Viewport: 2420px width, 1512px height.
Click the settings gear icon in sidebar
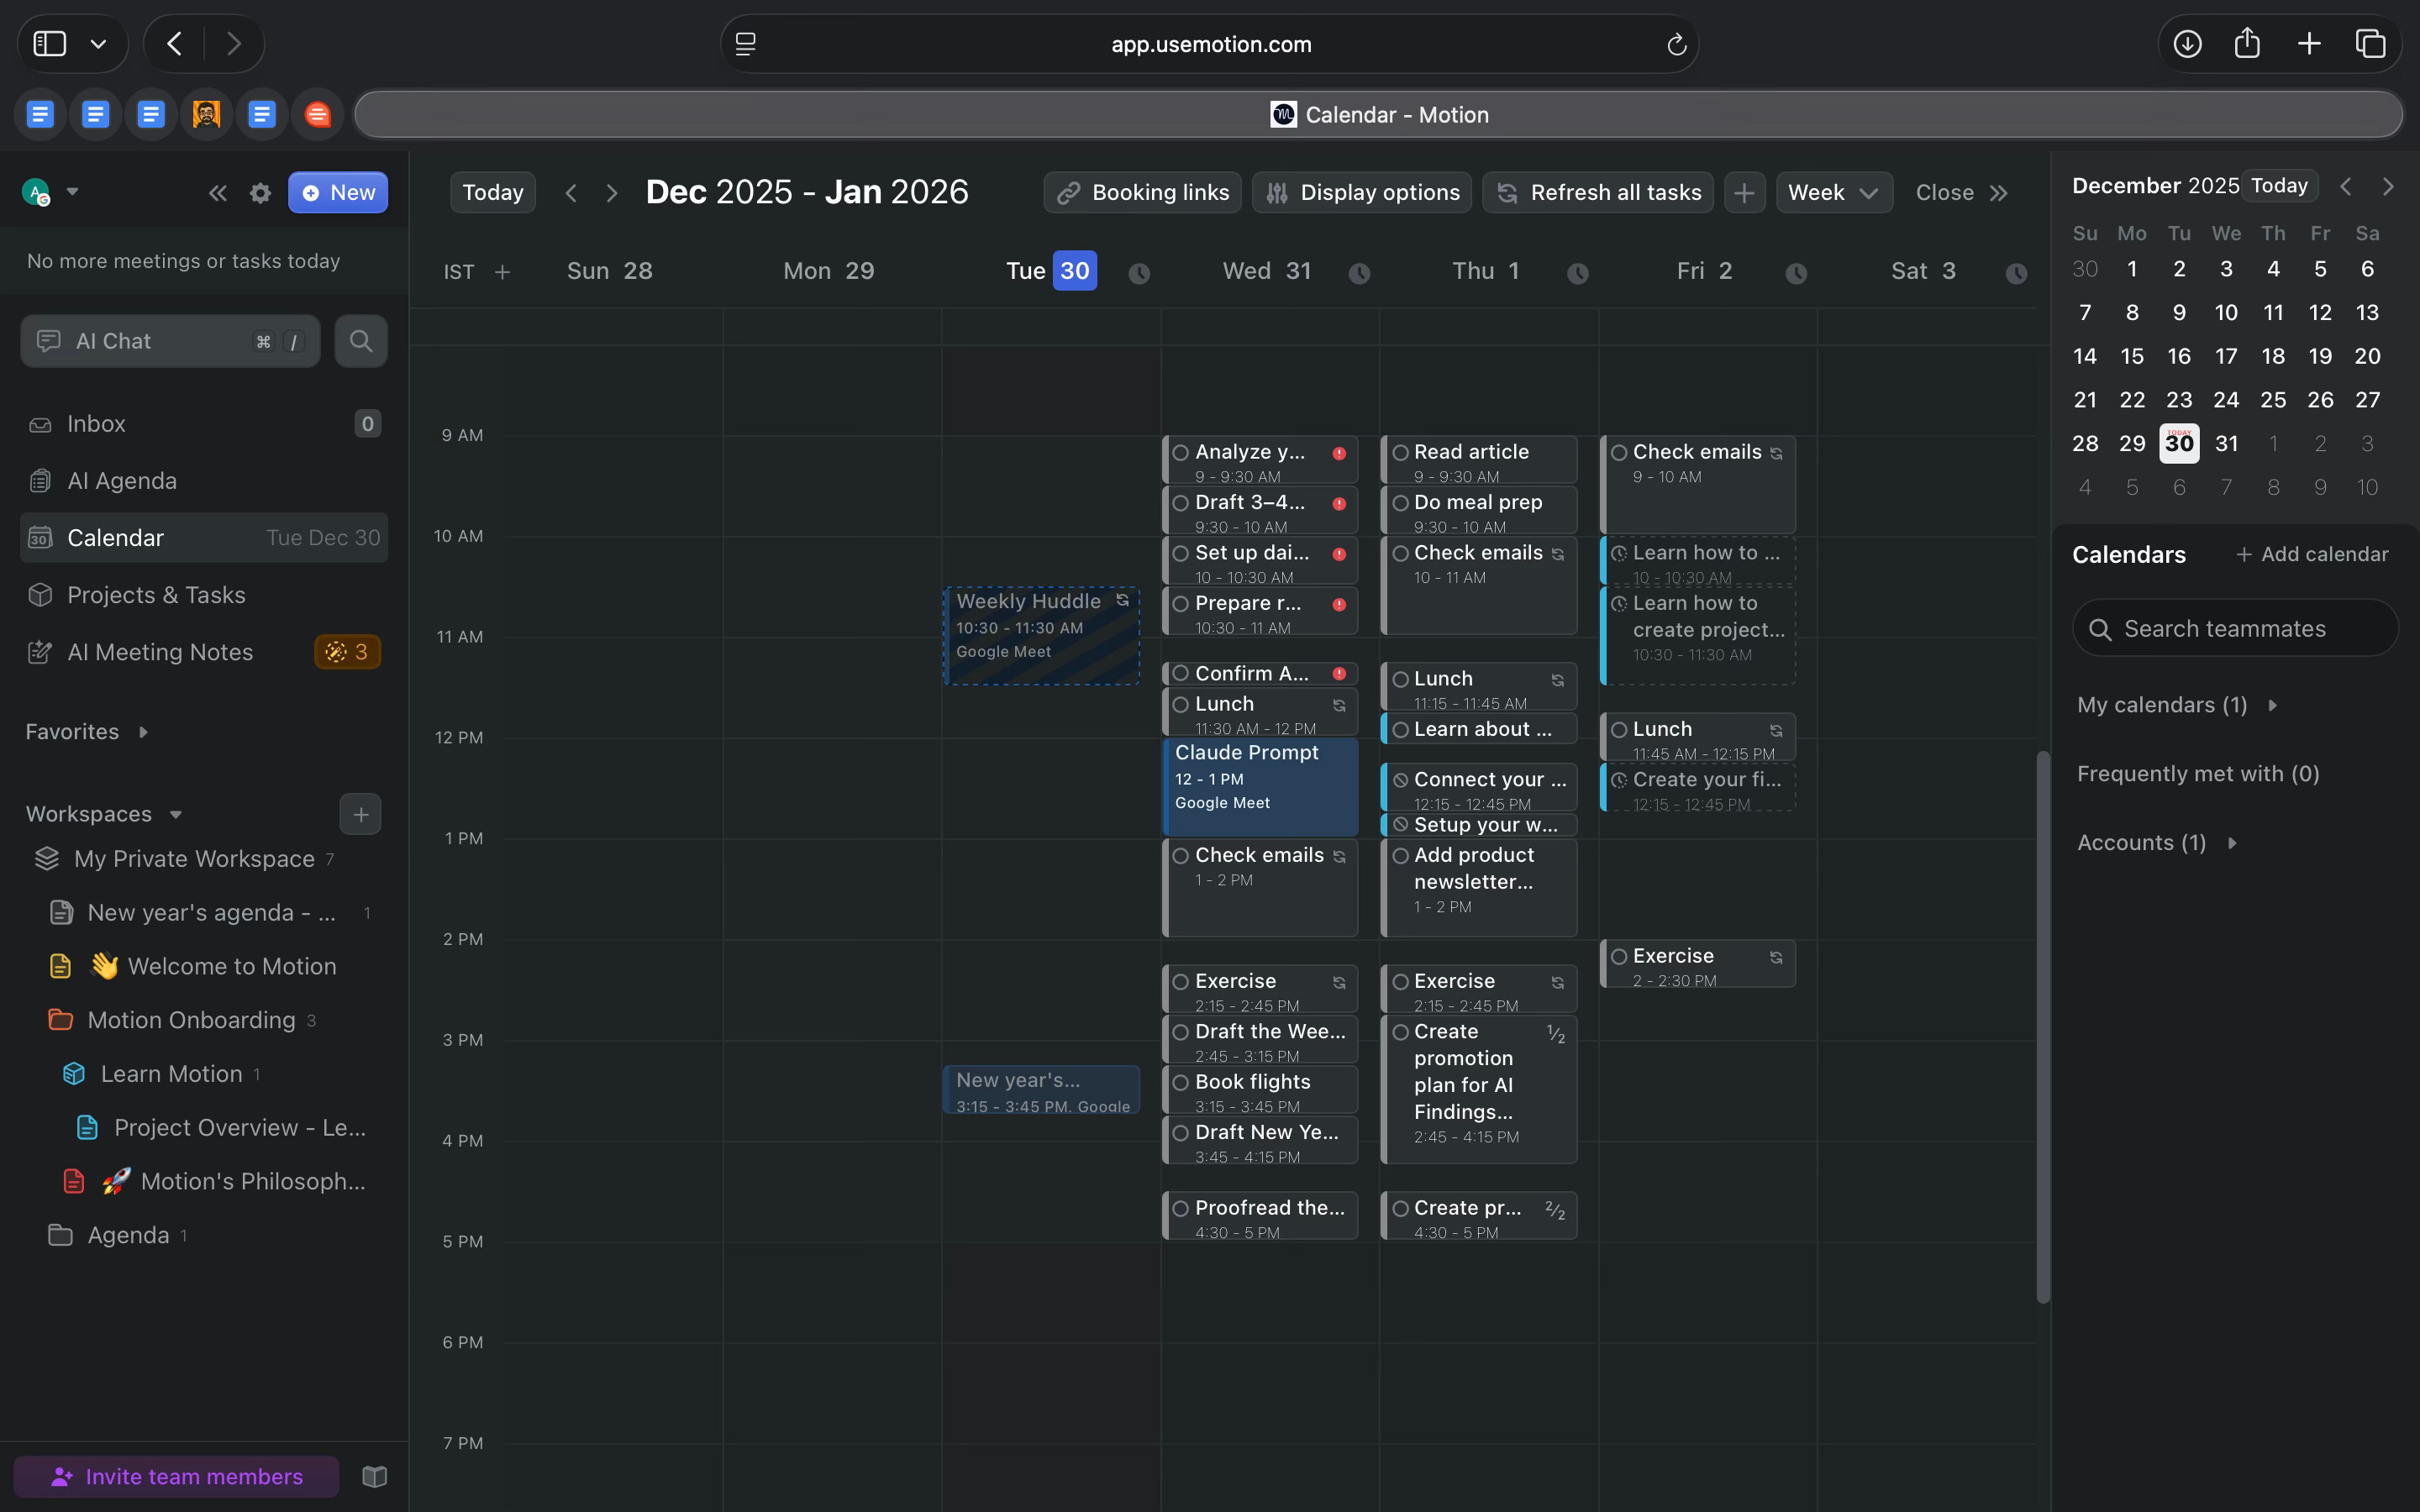click(260, 193)
